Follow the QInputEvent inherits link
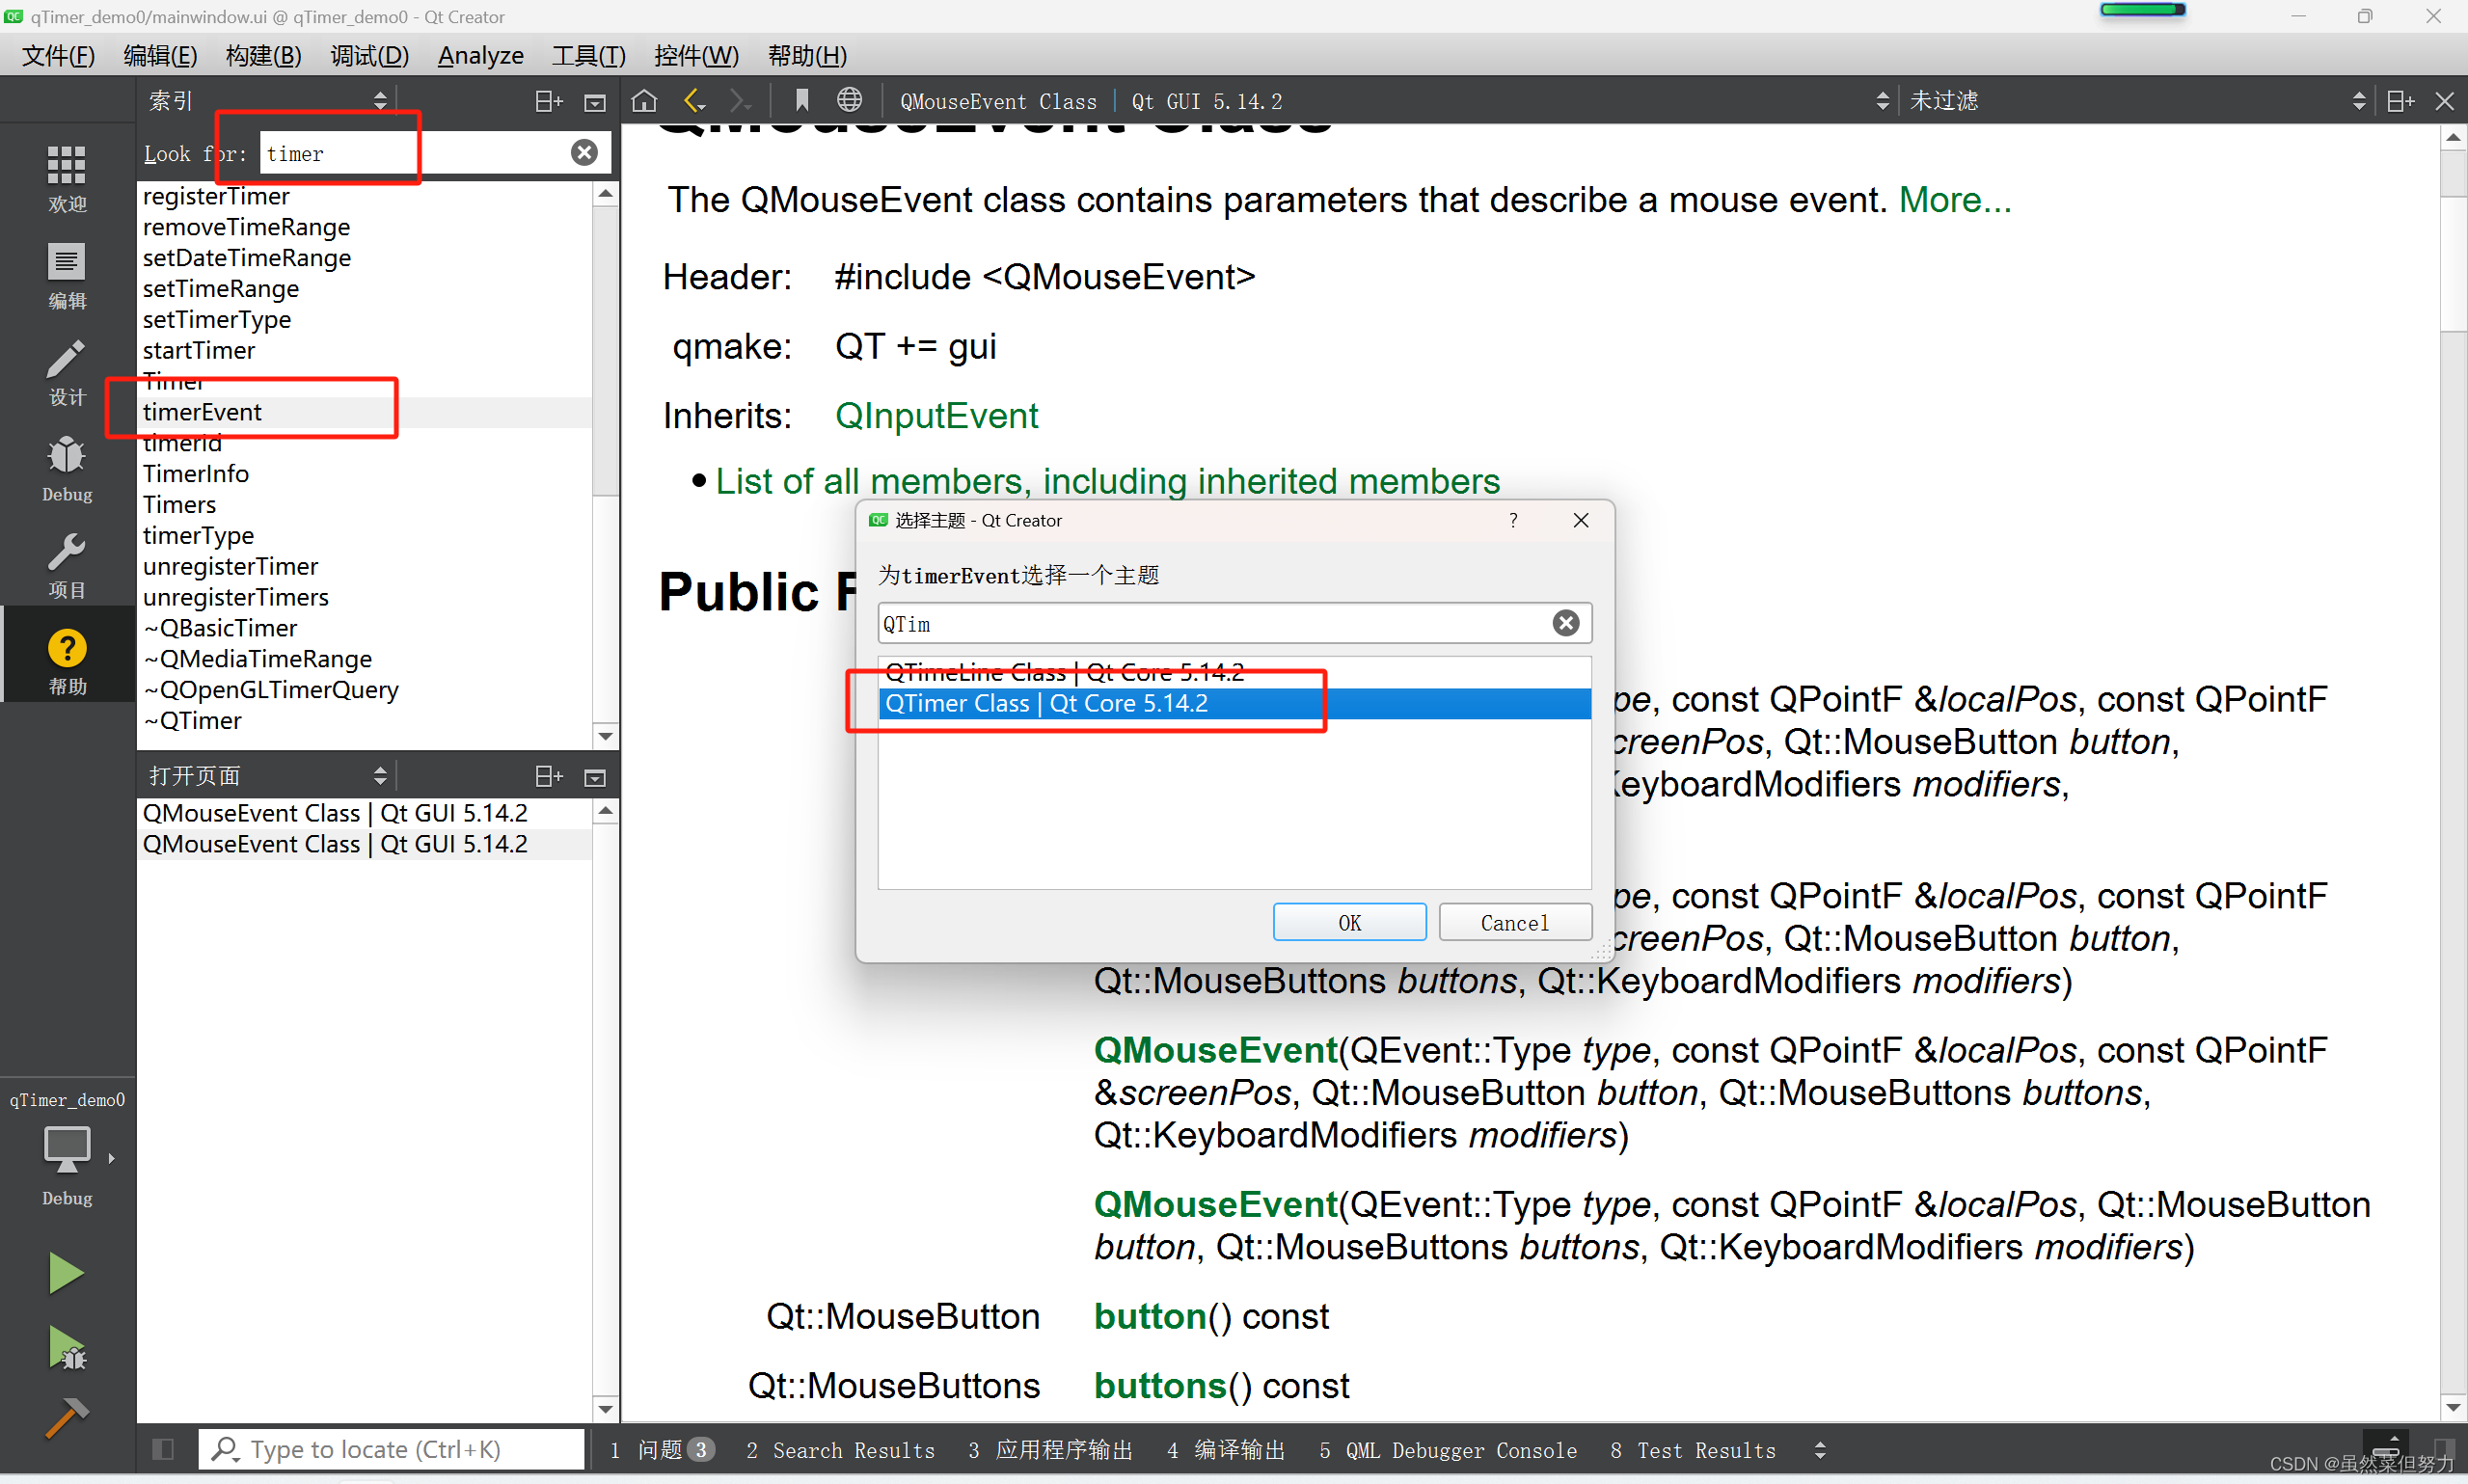Screen dimensions: 2468x1484 936,415
